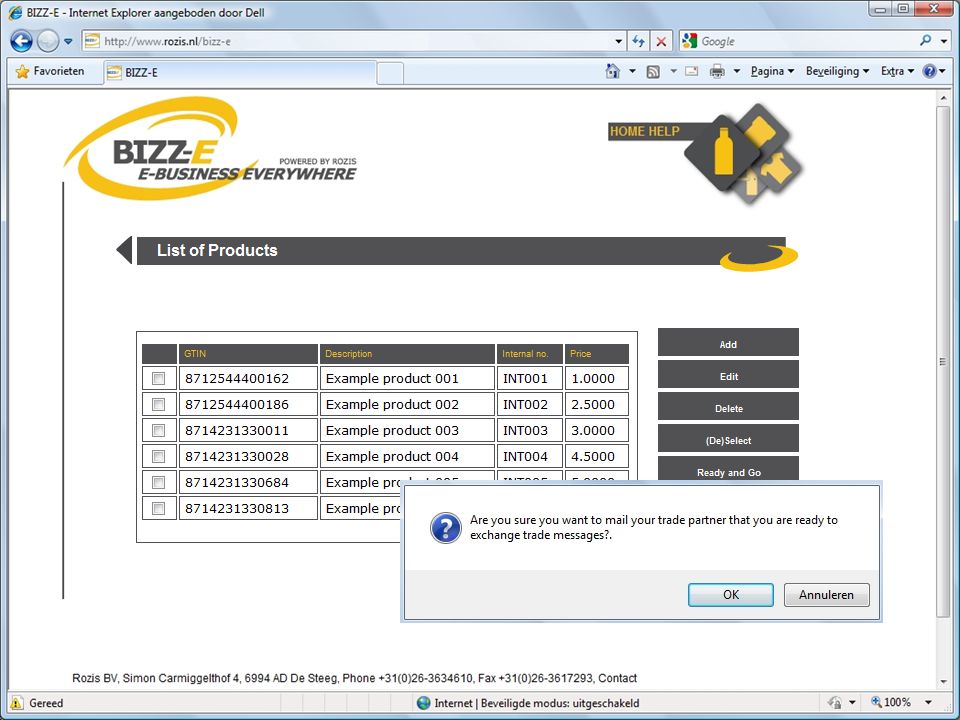Expand the zoom level dropdown arrow

click(929, 703)
